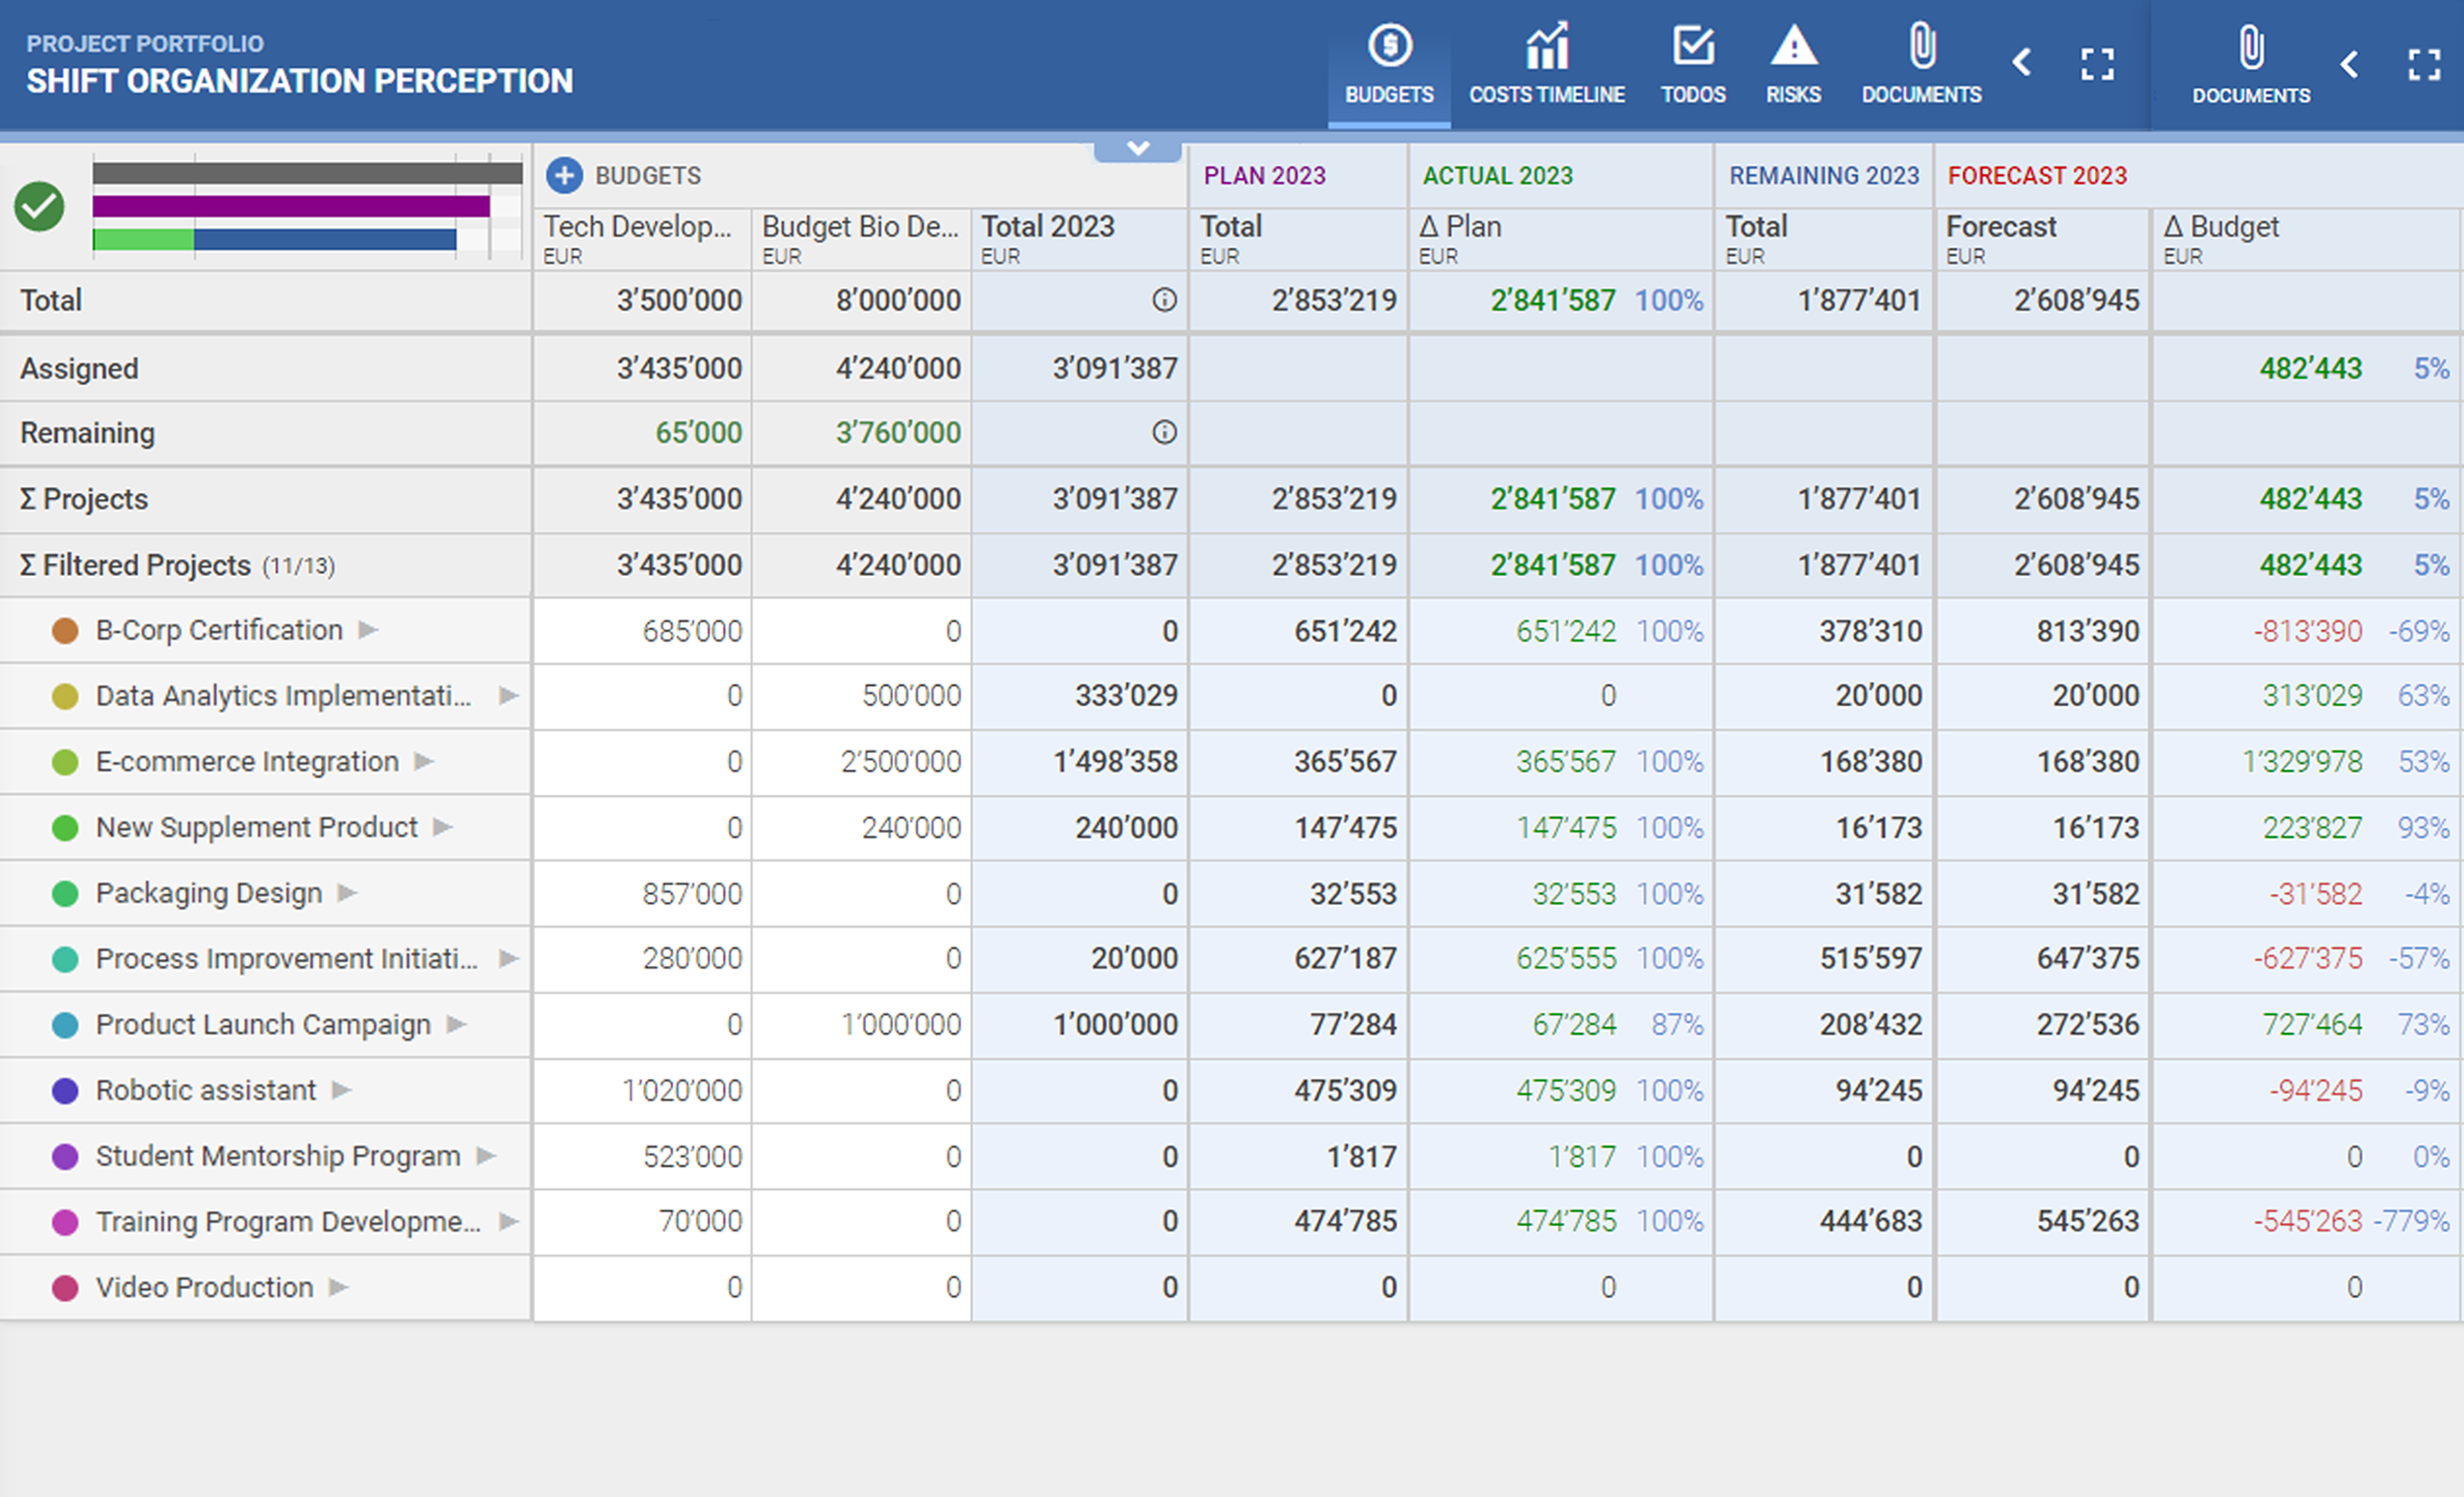Open the Video Production project
The image size is (2464, 1497).
coord(205,1288)
